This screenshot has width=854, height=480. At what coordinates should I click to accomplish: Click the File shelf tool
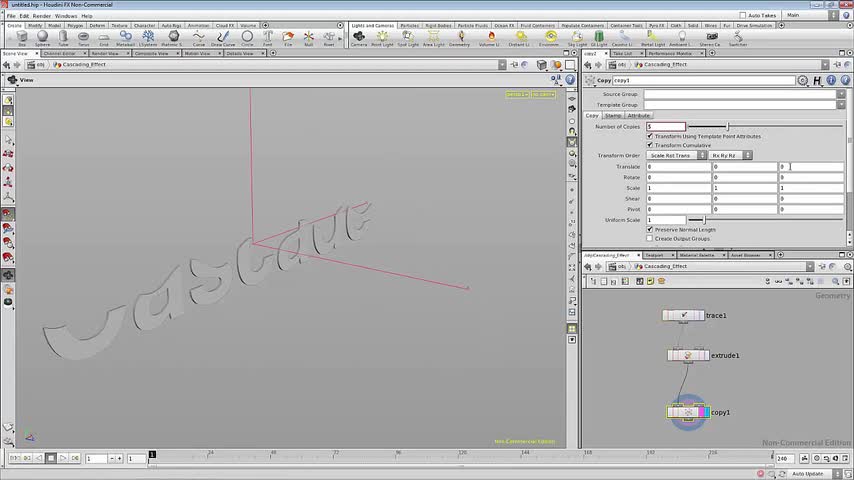click(288, 38)
